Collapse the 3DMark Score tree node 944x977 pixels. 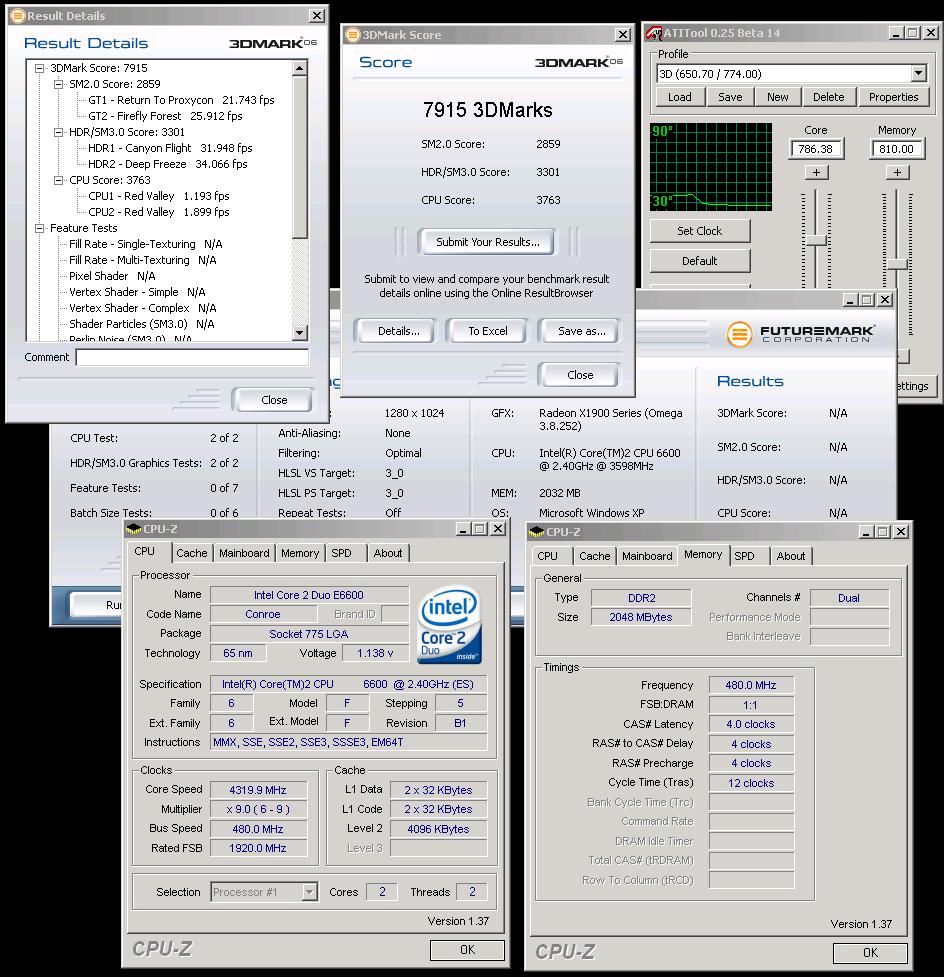(39, 69)
